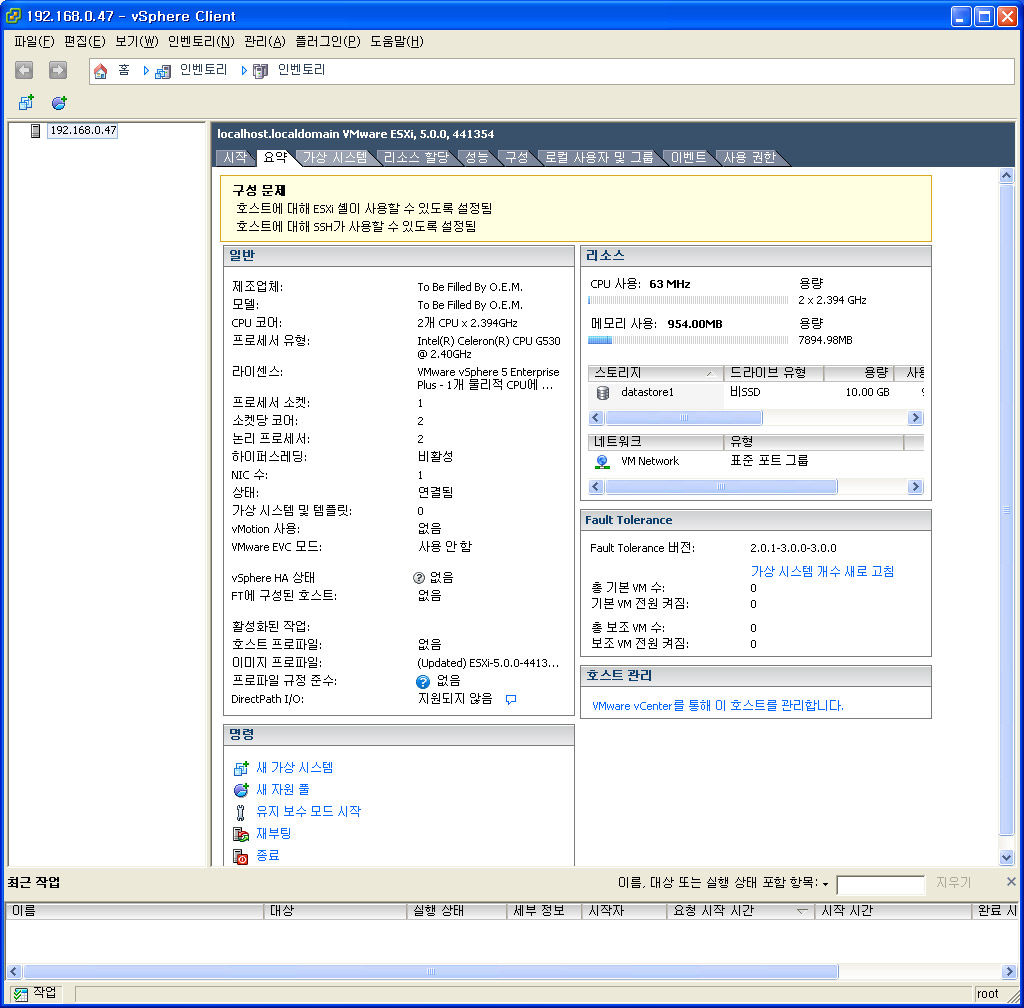Click 종료 link

click(268, 855)
